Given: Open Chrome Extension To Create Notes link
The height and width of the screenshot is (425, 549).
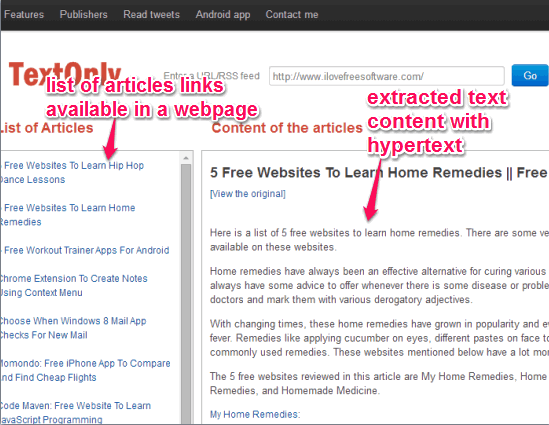Looking at the screenshot, I should pos(74,285).
